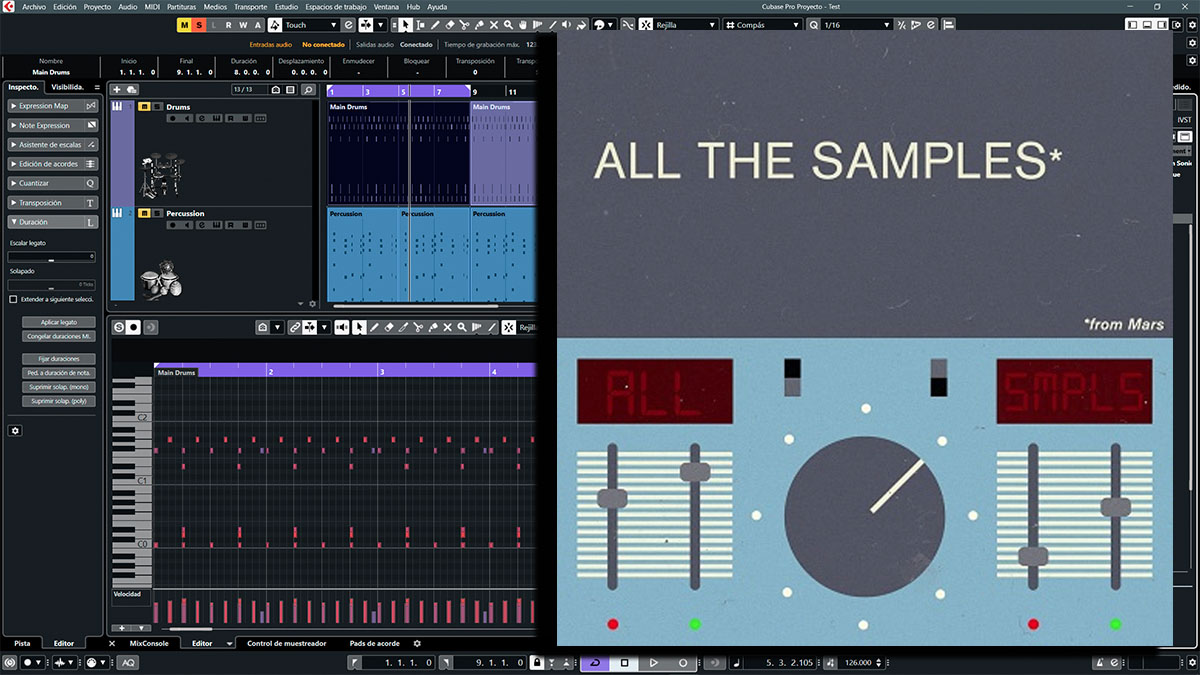Expand the Note Expression inspector section
The image size is (1200, 675).
(53, 125)
